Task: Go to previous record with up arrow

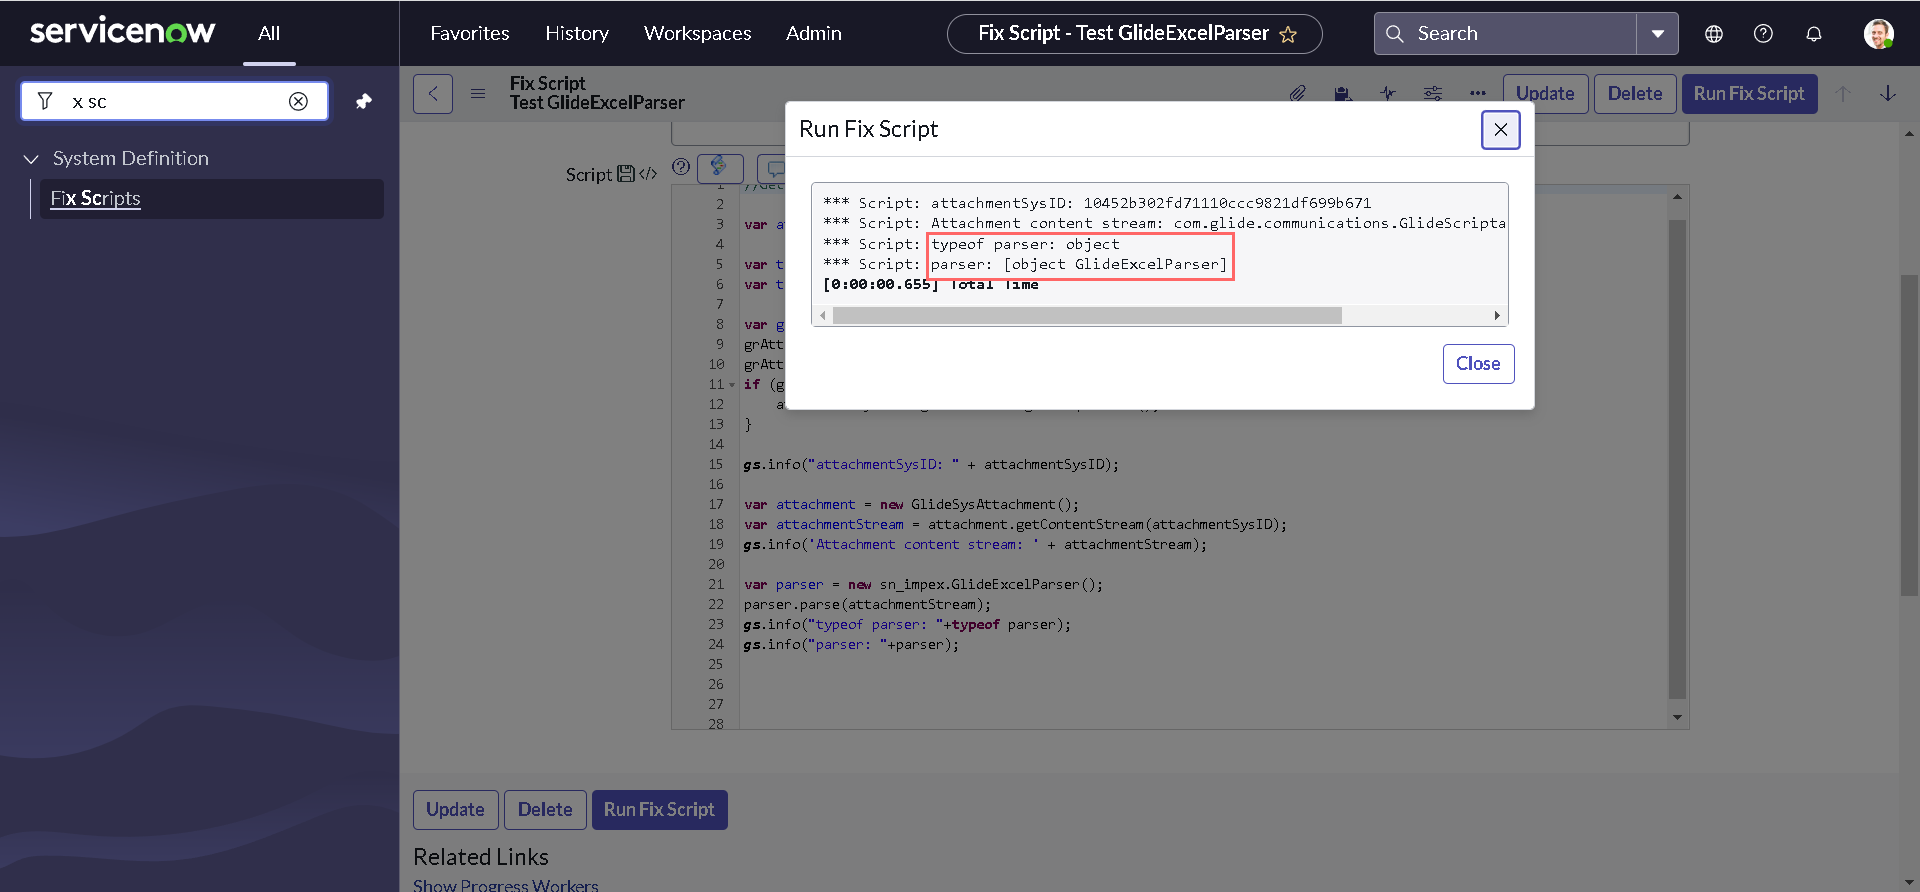Action: (1843, 93)
